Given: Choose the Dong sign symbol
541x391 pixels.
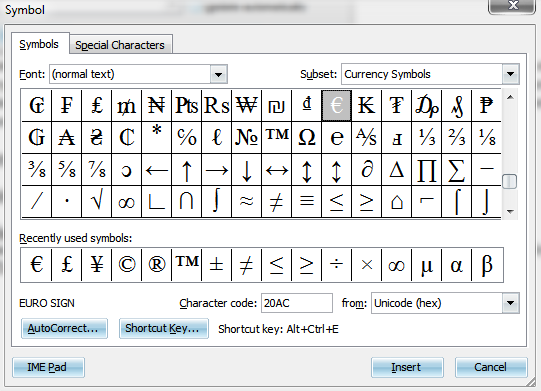Looking at the screenshot, I should (x=306, y=105).
